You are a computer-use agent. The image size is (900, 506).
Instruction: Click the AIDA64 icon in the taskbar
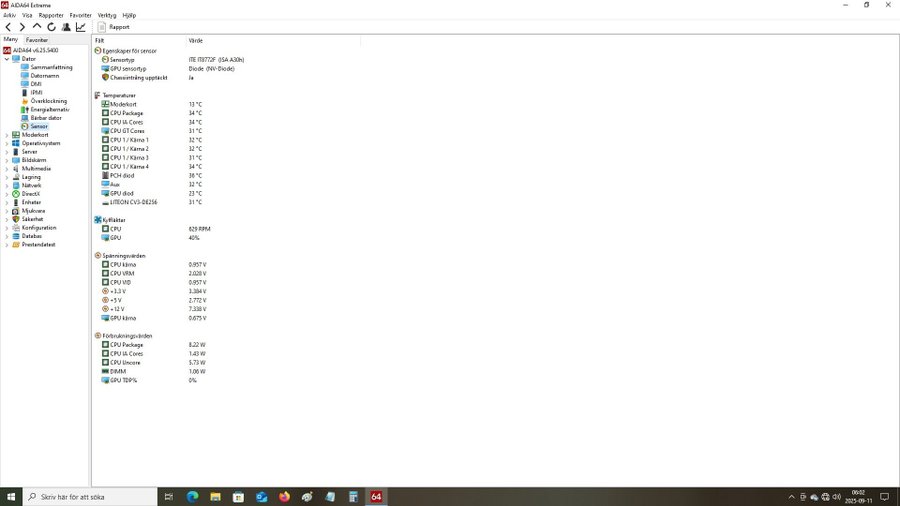(376, 496)
